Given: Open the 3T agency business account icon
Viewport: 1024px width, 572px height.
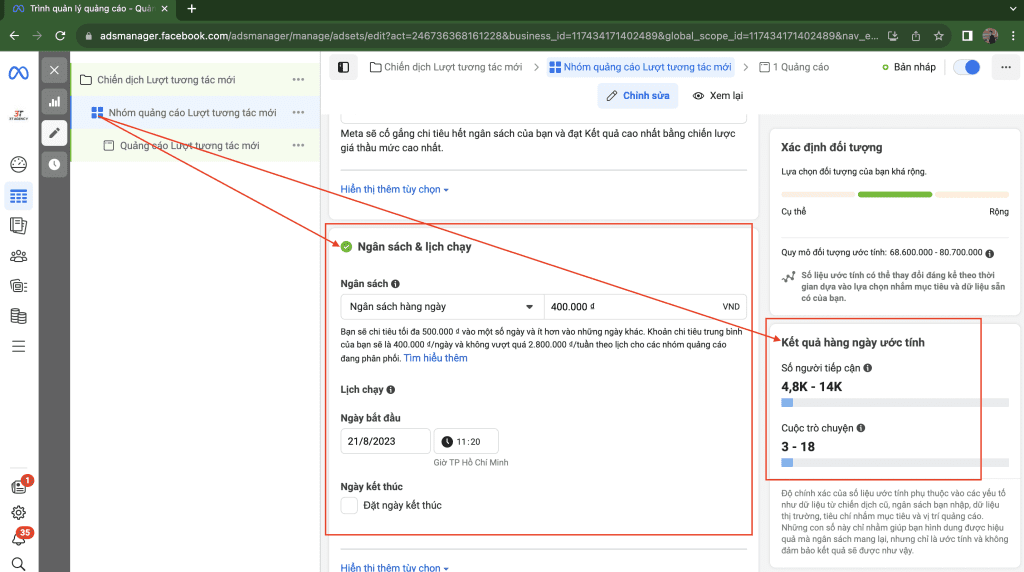Looking at the screenshot, I should pyautogui.click(x=18, y=116).
